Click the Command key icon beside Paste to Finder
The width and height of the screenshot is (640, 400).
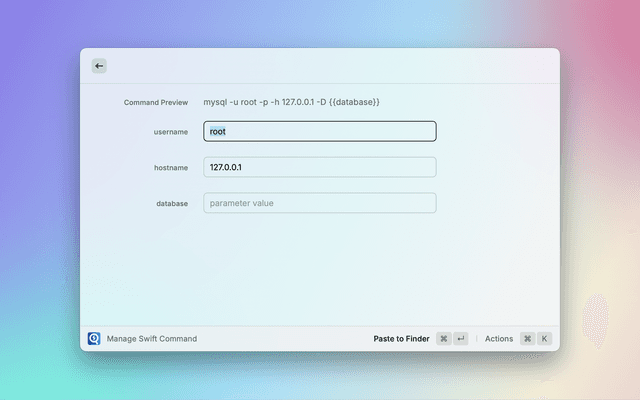pos(443,339)
